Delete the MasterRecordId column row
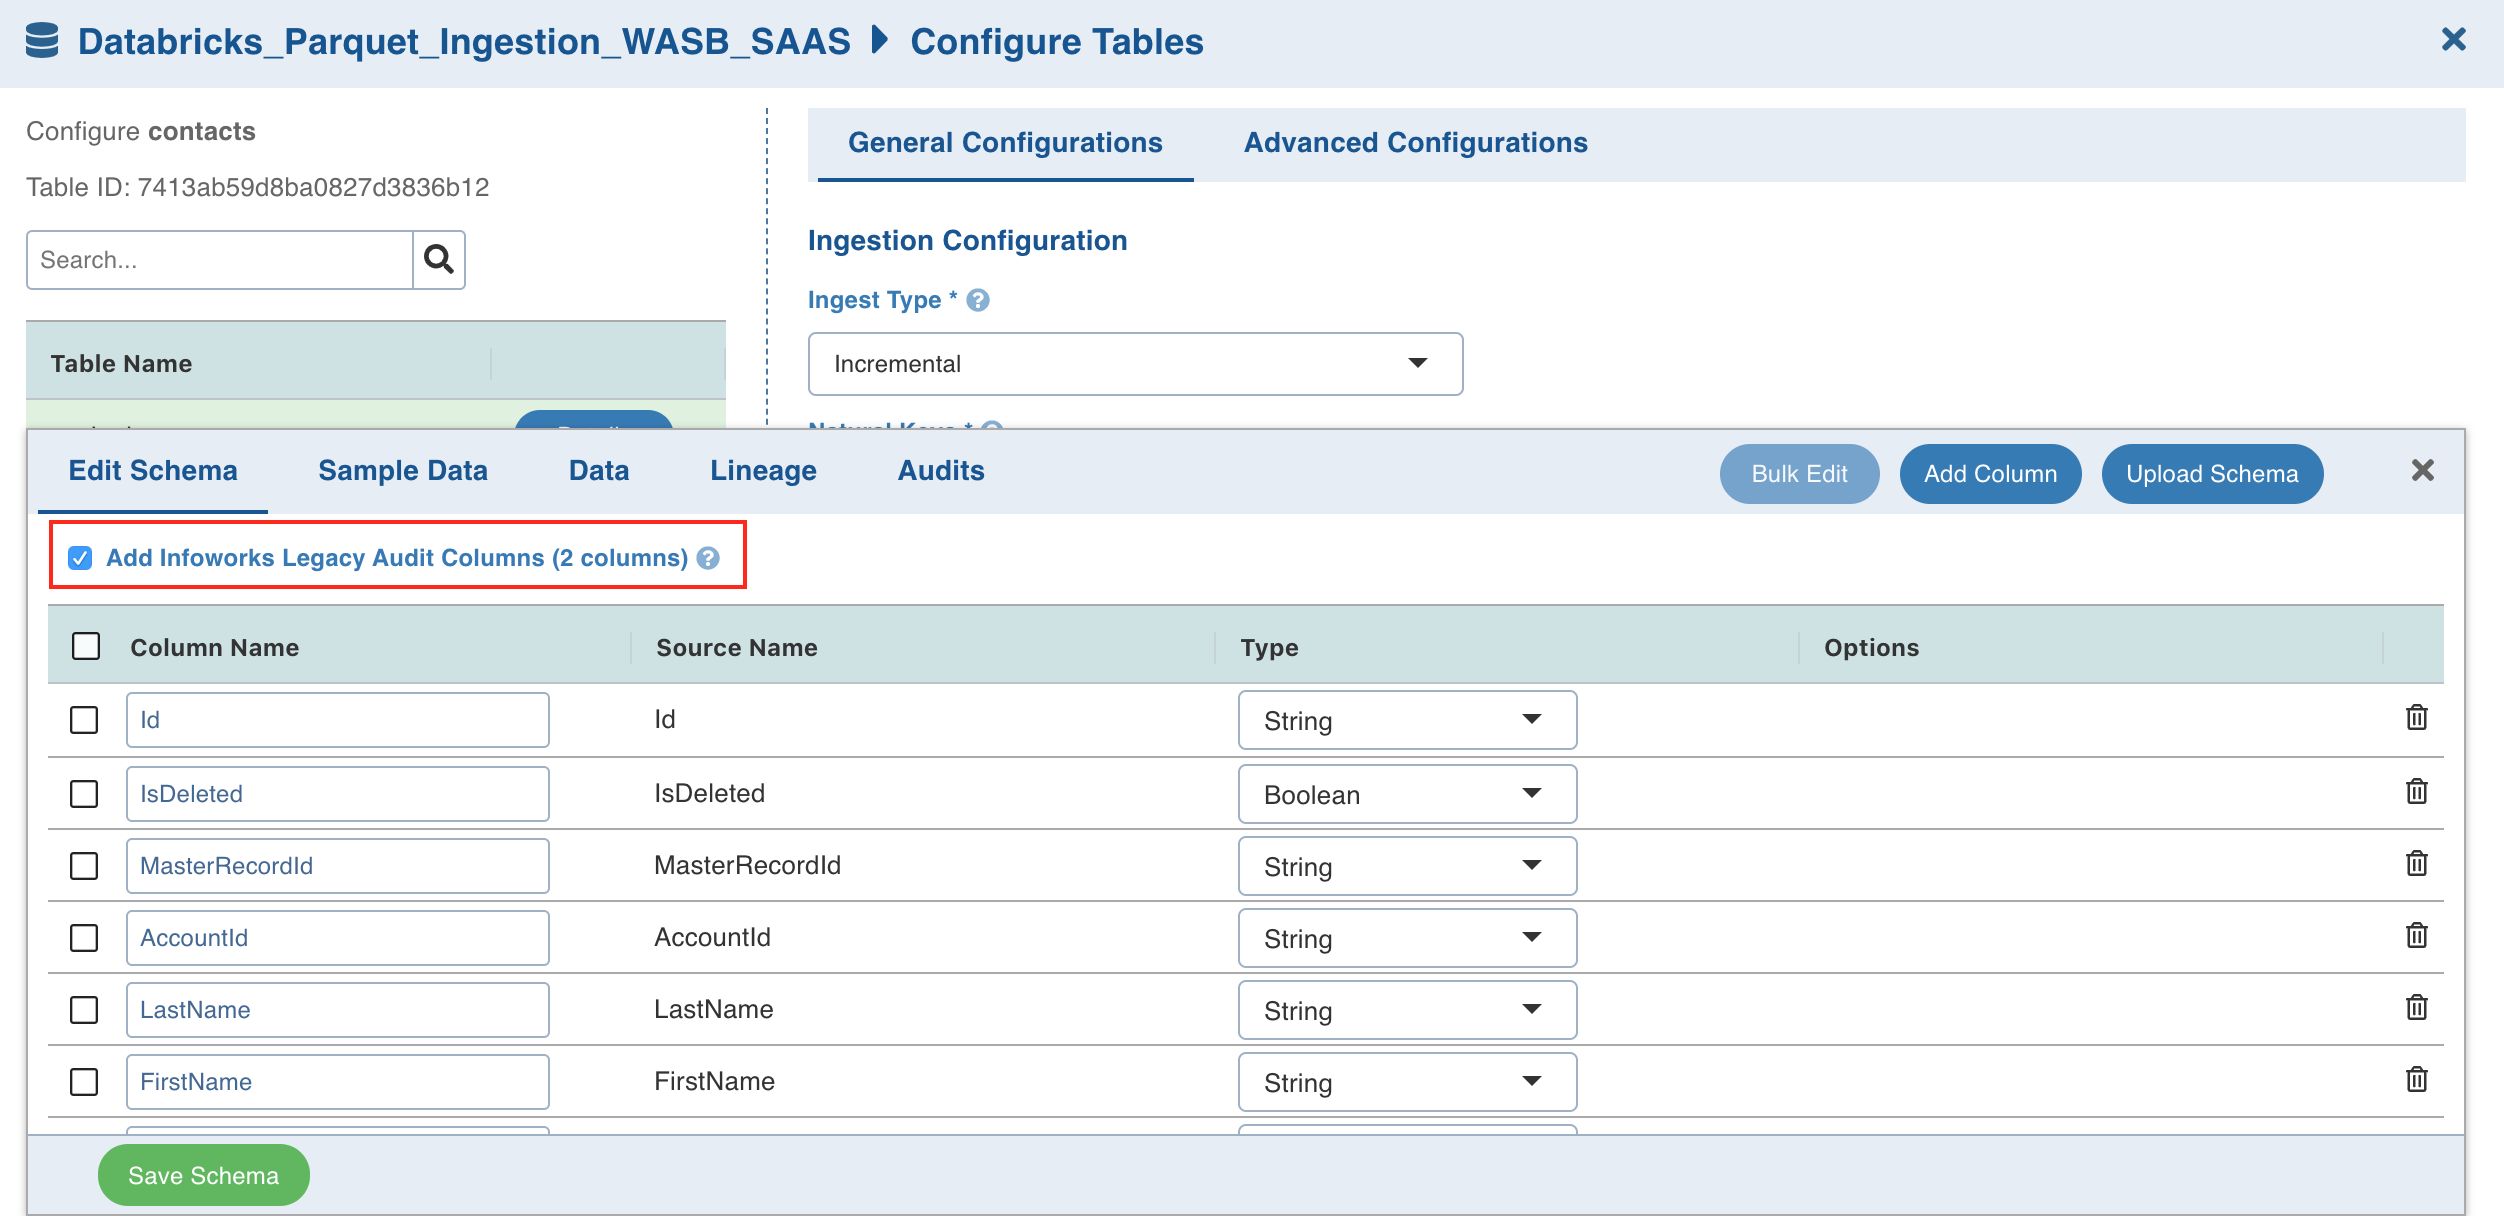Screen dimensions: 2504x1216 2416,864
